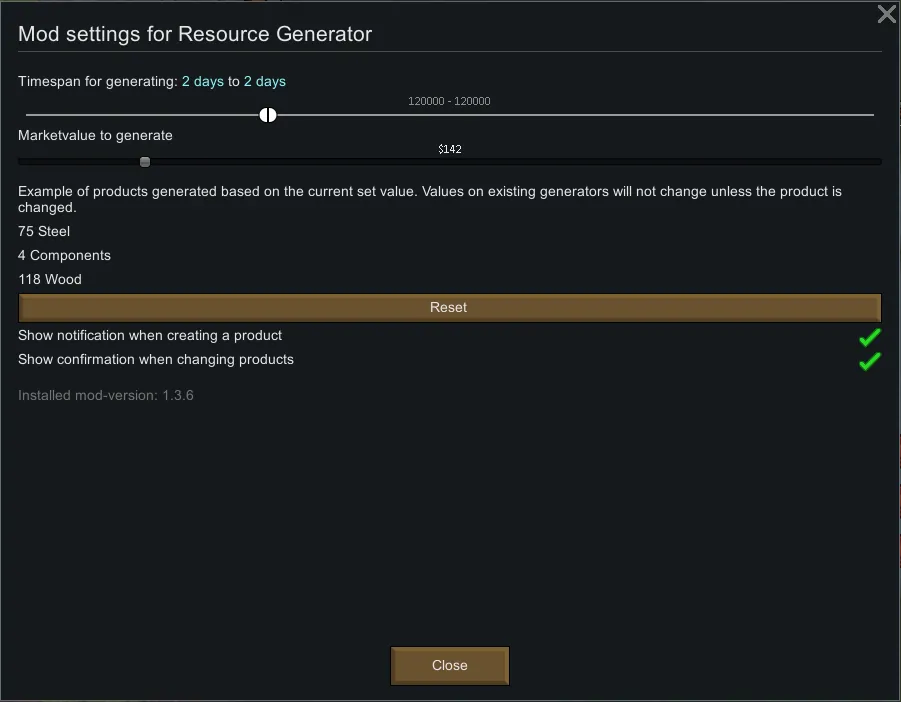Viewport: 901px width, 702px height.
Task: Select the '75 Steel' example product line
Action: pyautogui.click(x=44, y=232)
